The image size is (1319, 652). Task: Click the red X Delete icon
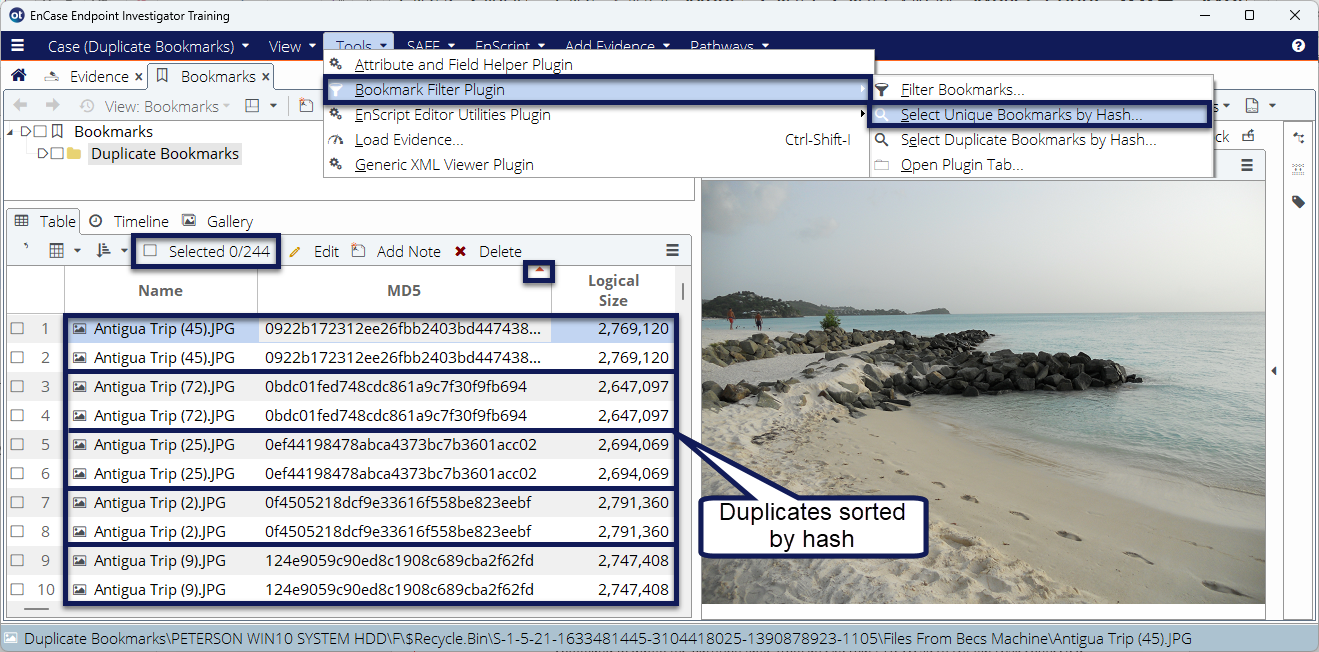click(460, 252)
